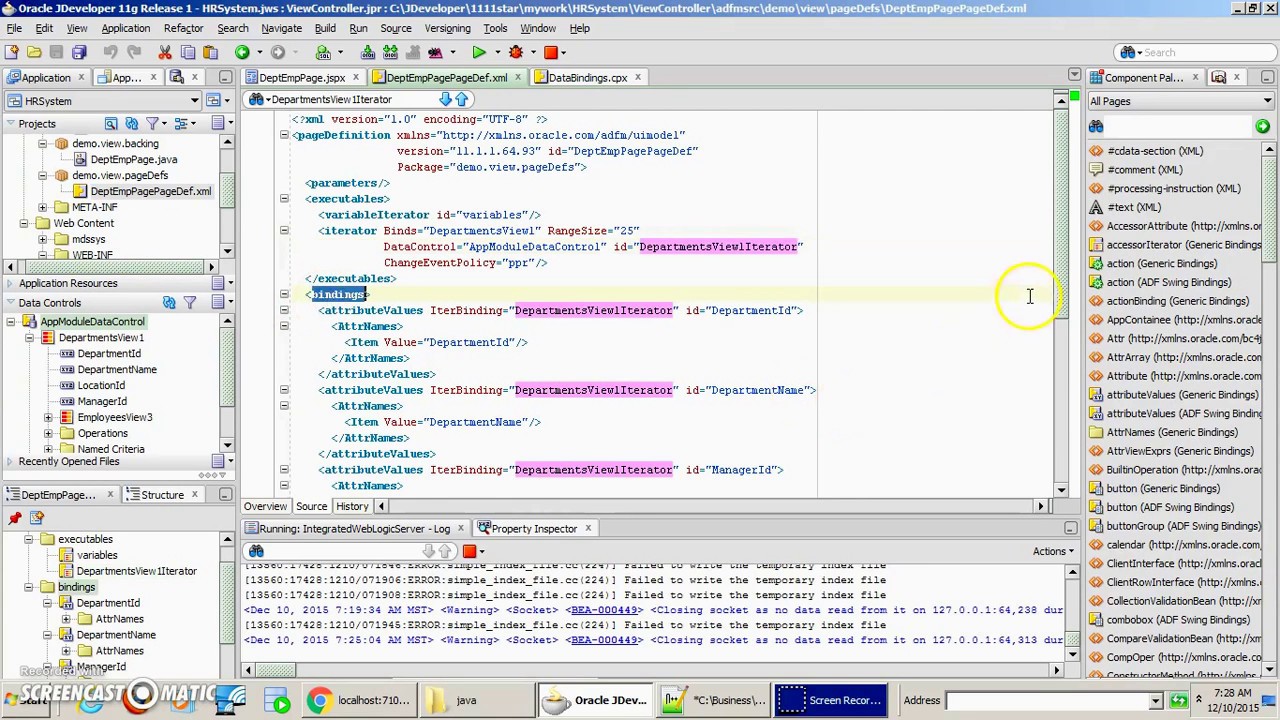
Task: Collapse the AppModuleDataControl node
Action: [x=11, y=322]
